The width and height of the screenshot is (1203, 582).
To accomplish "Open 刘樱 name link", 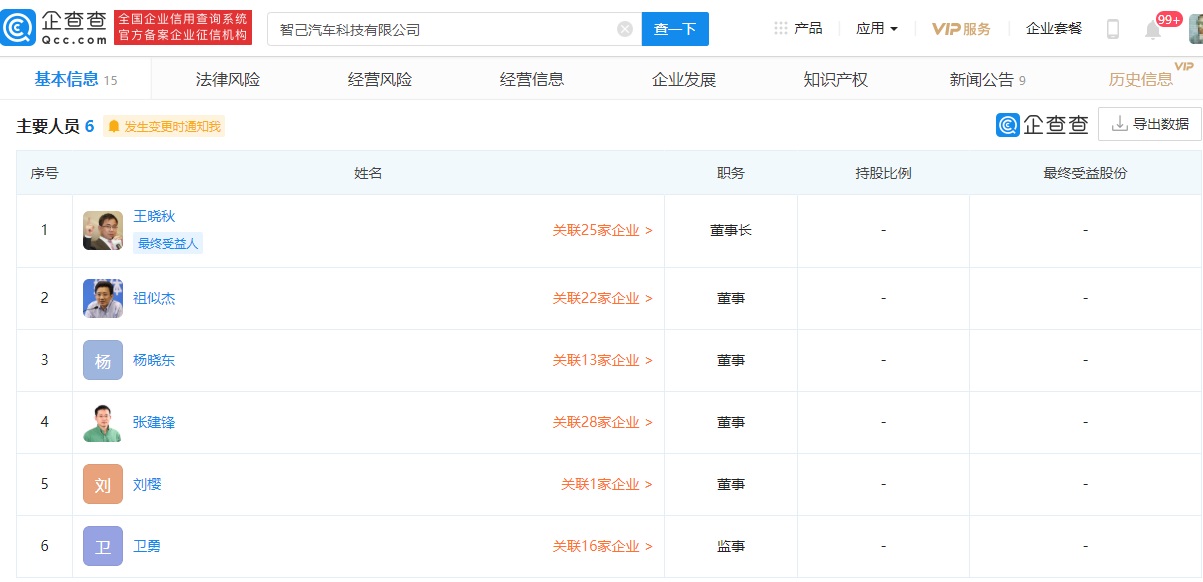I will pos(147,484).
